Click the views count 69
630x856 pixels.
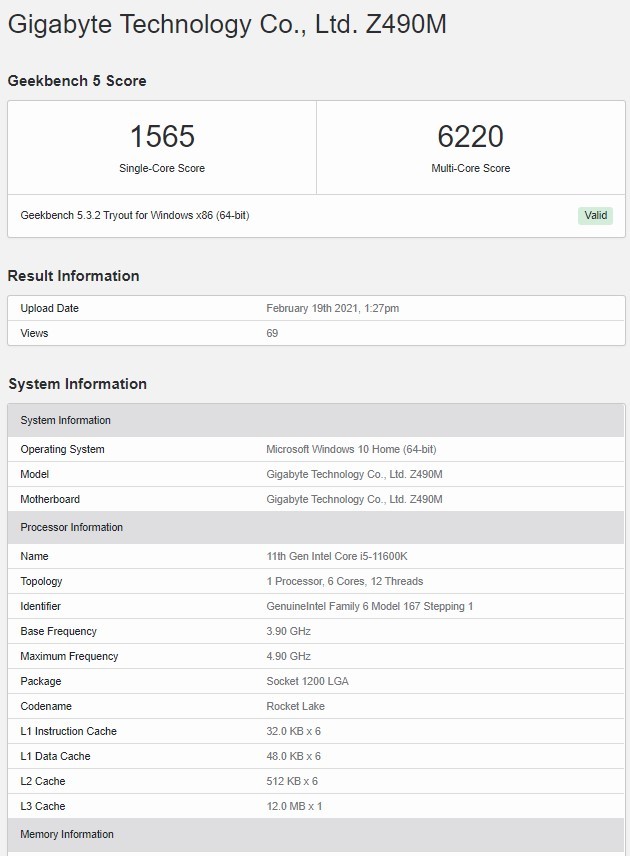click(x=272, y=333)
